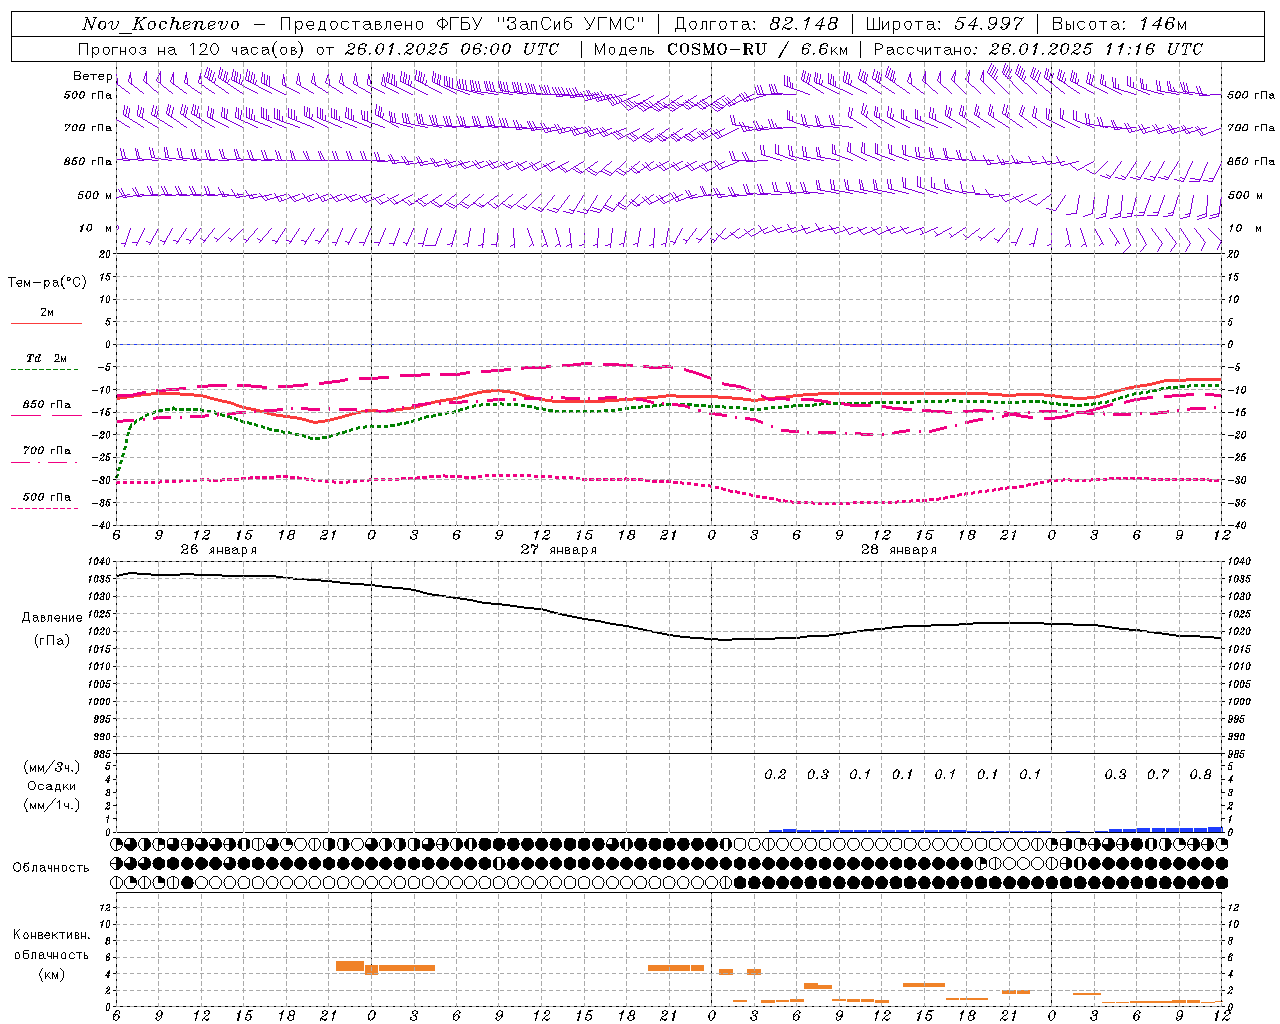Click the 850 гПа temperature legend entry

point(47,405)
